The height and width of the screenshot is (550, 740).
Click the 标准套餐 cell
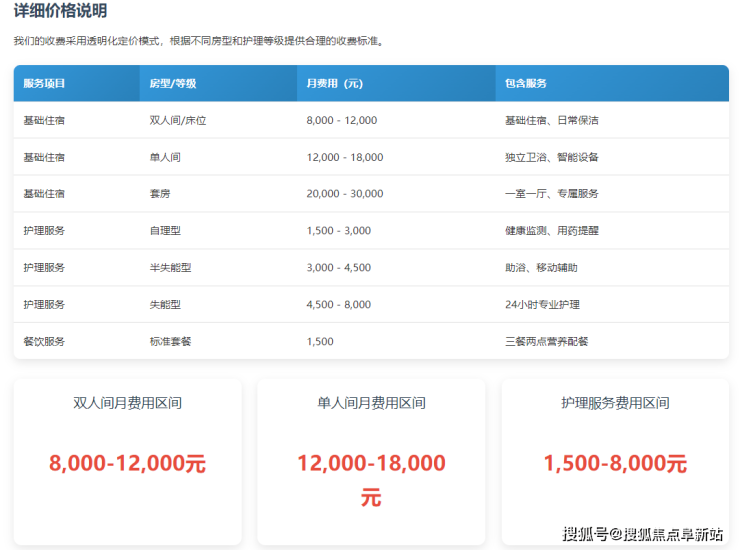tap(170, 341)
